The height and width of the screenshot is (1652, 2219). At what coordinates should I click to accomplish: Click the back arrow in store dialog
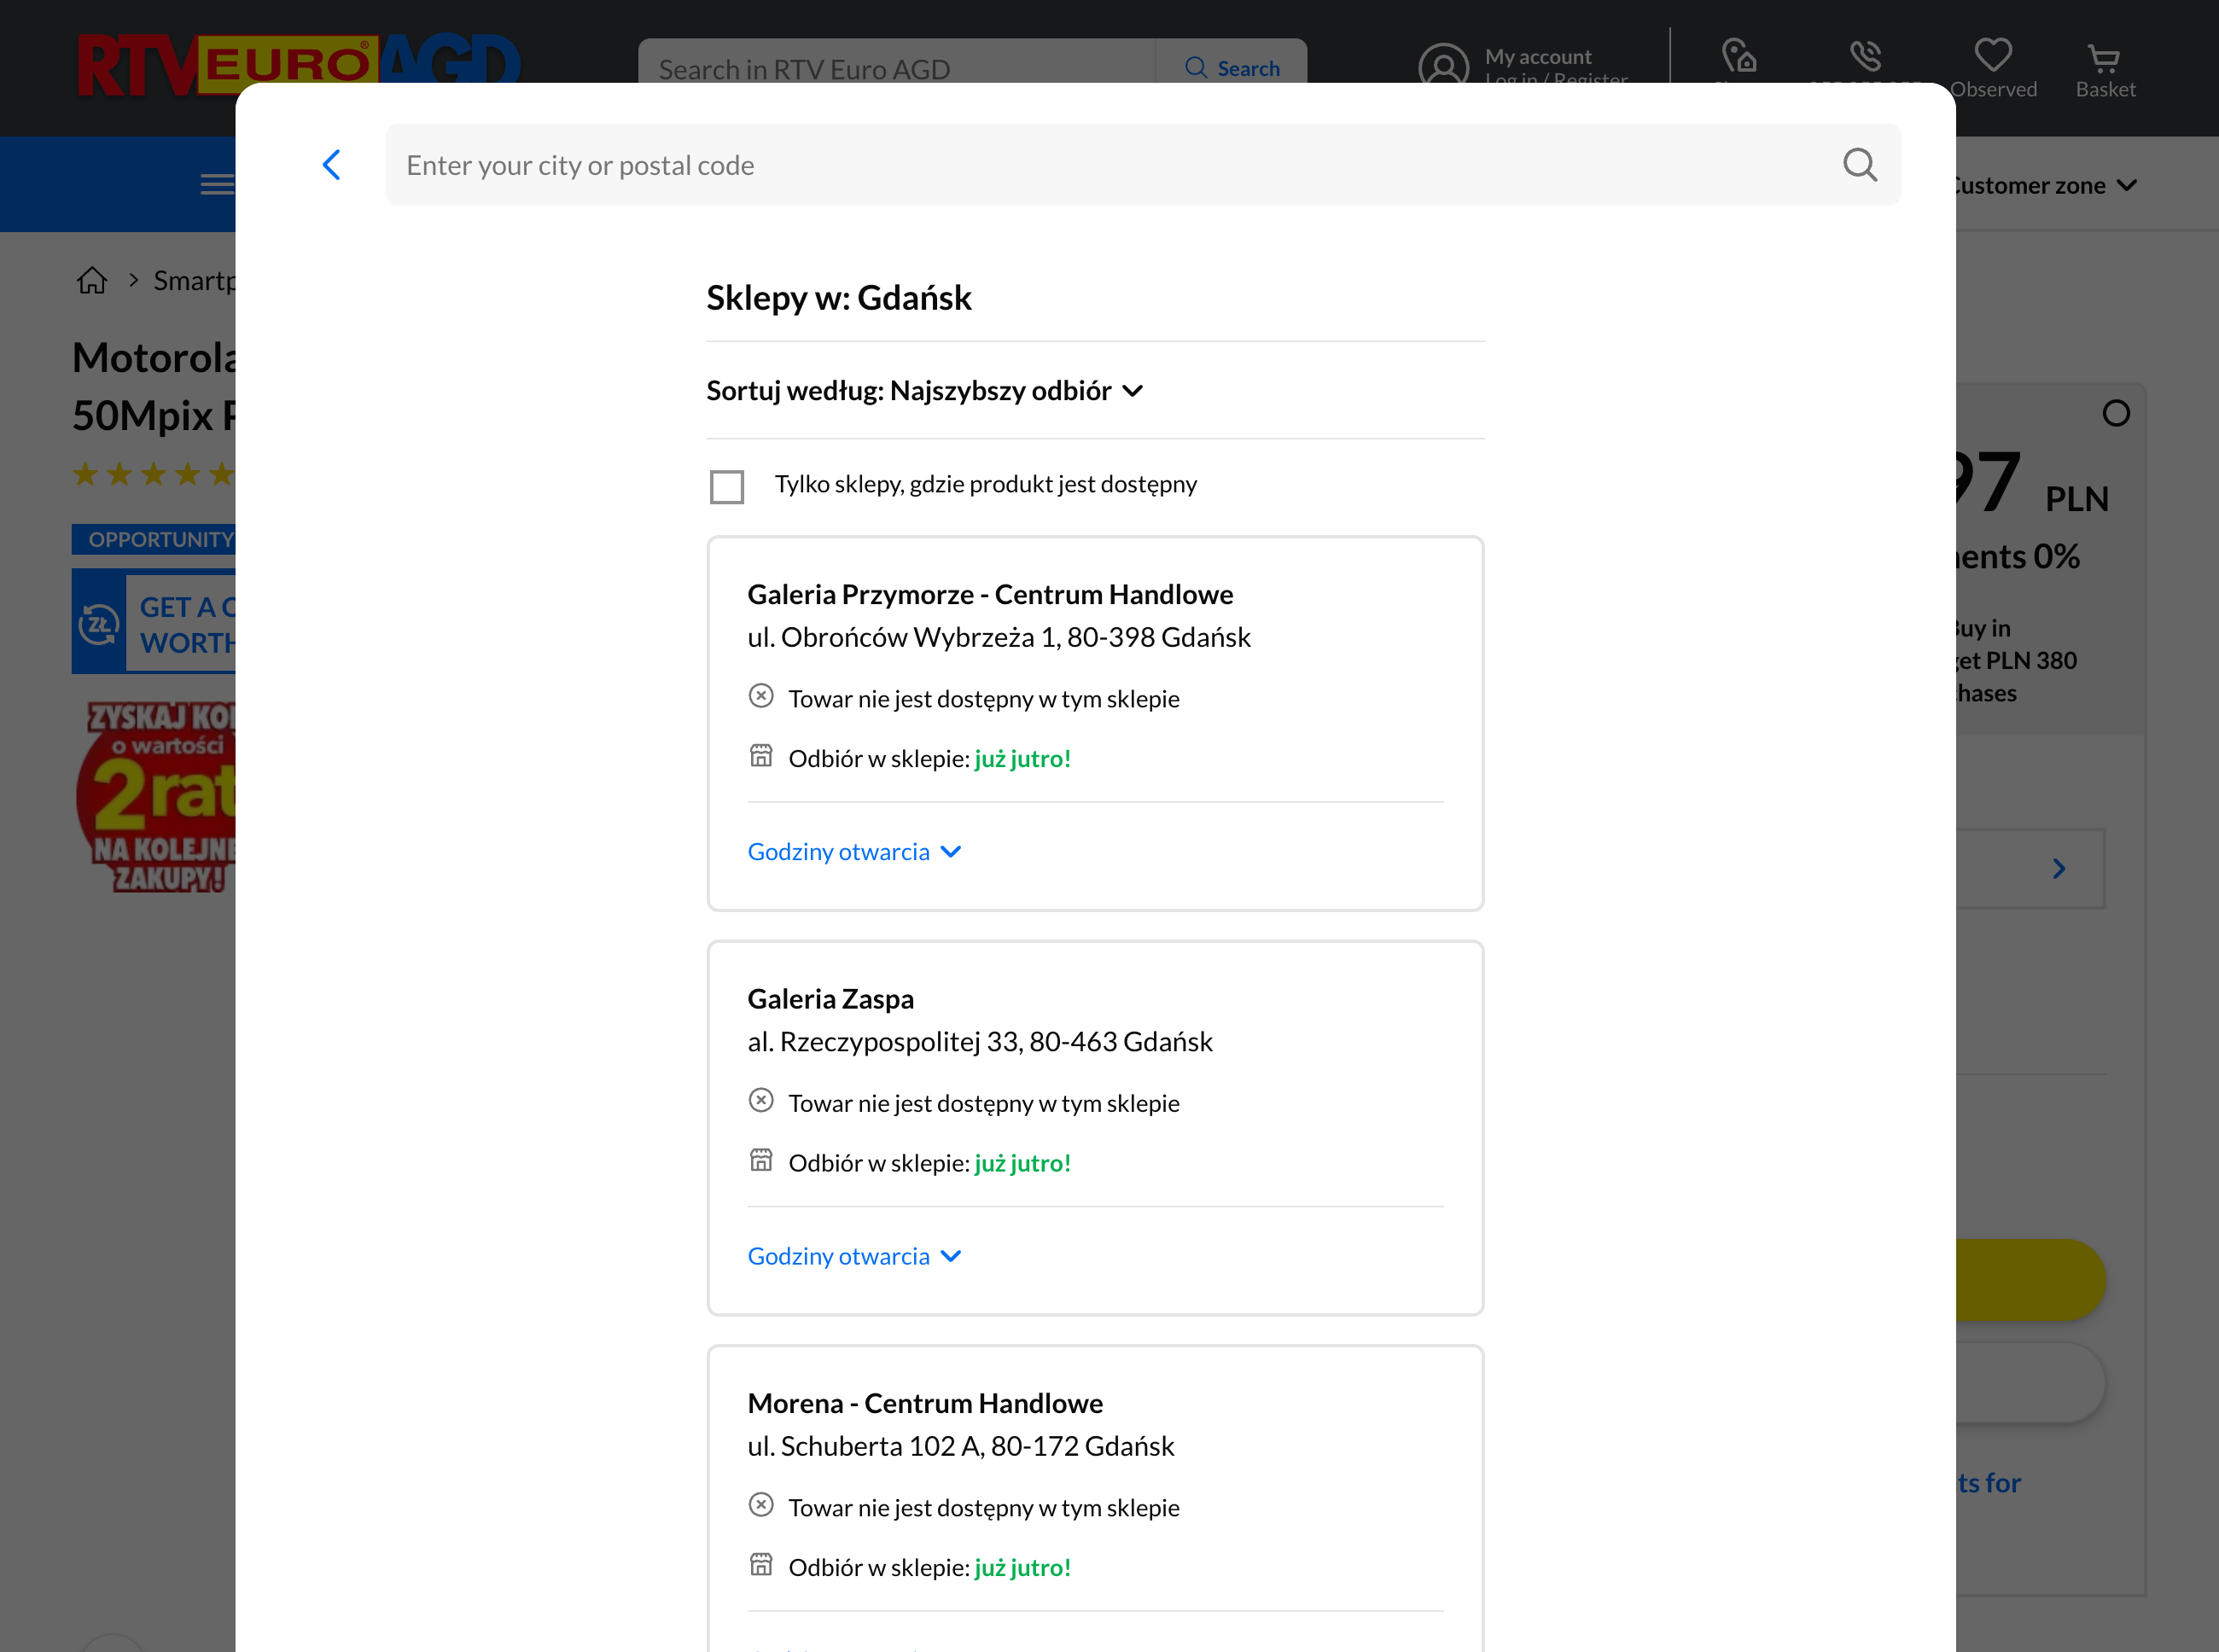point(332,165)
